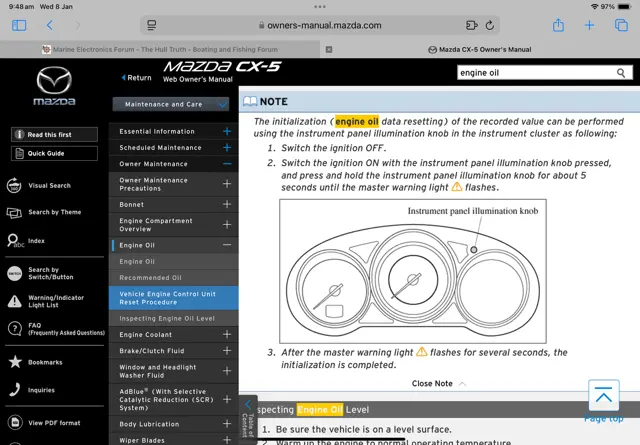Tap Wi-Fi icon in status bar

[x=594, y=7]
